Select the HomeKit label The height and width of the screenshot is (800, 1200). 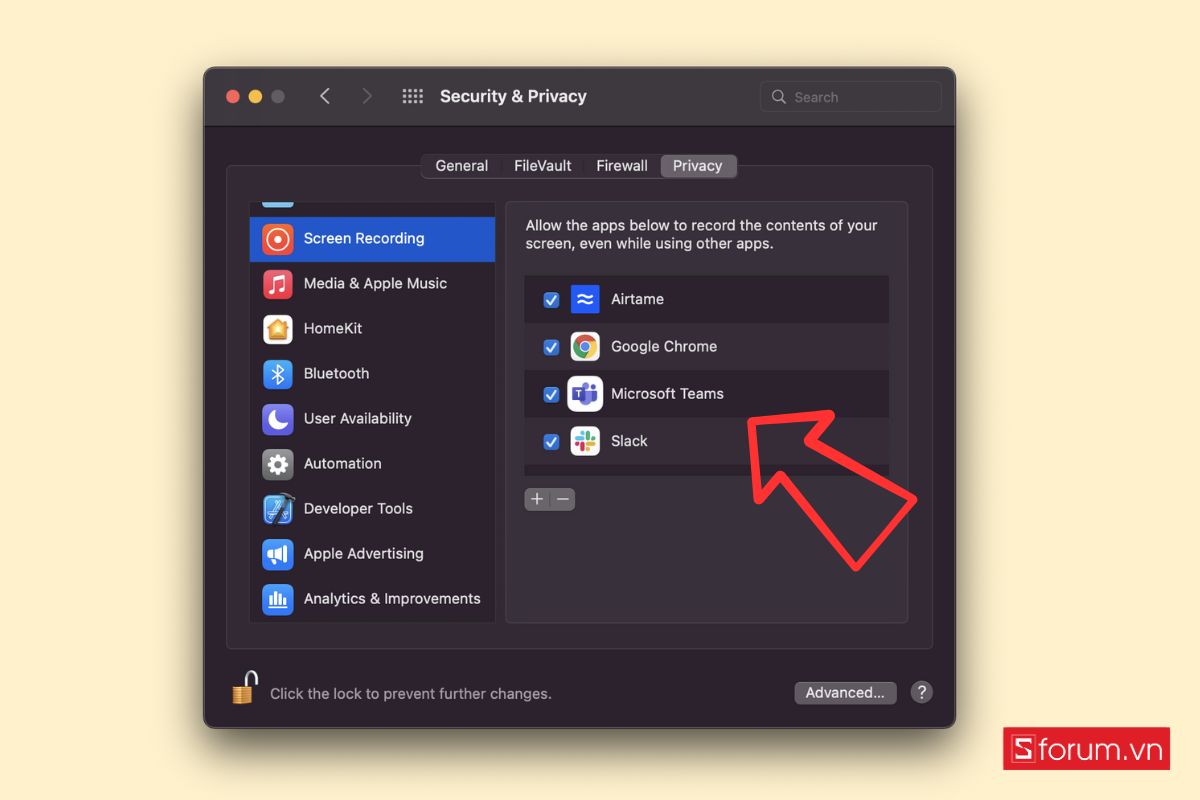(x=333, y=328)
